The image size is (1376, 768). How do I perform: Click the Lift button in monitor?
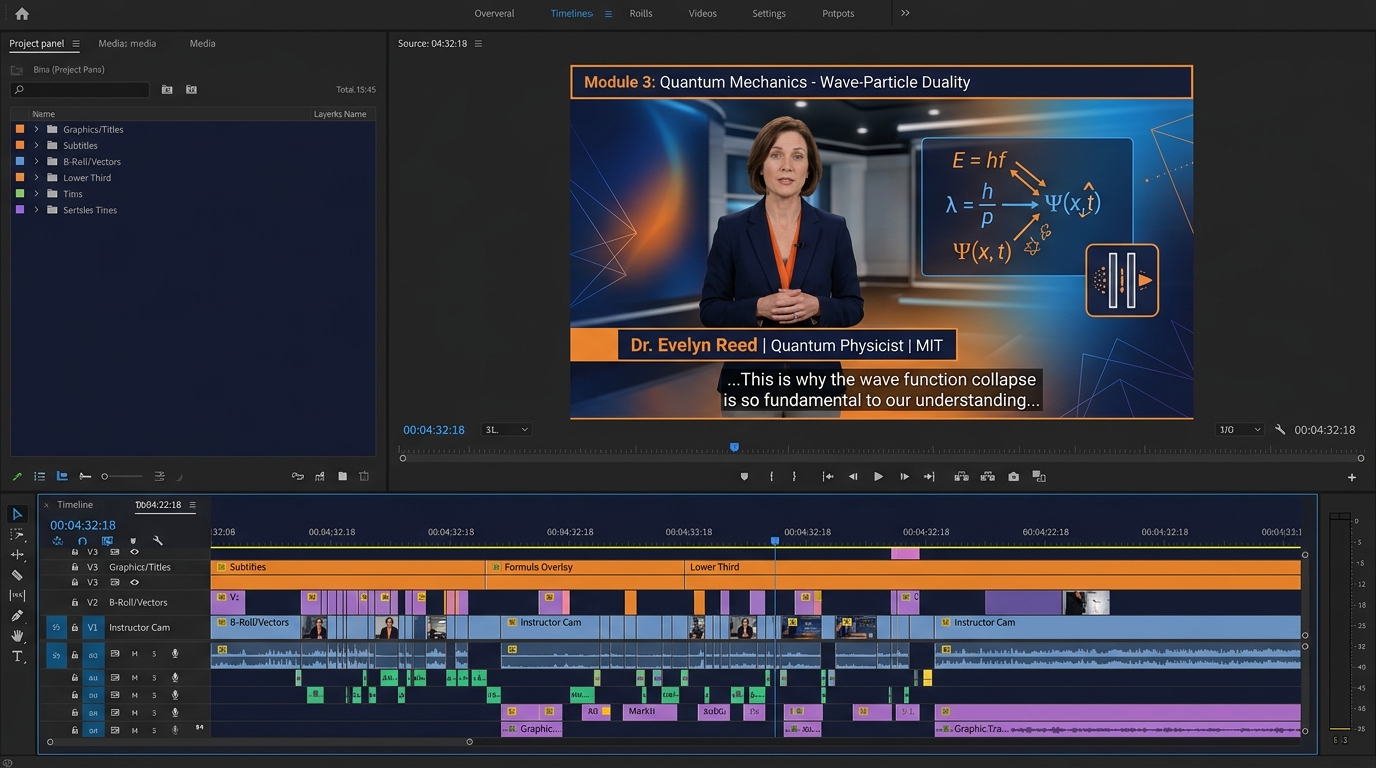click(x=961, y=477)
